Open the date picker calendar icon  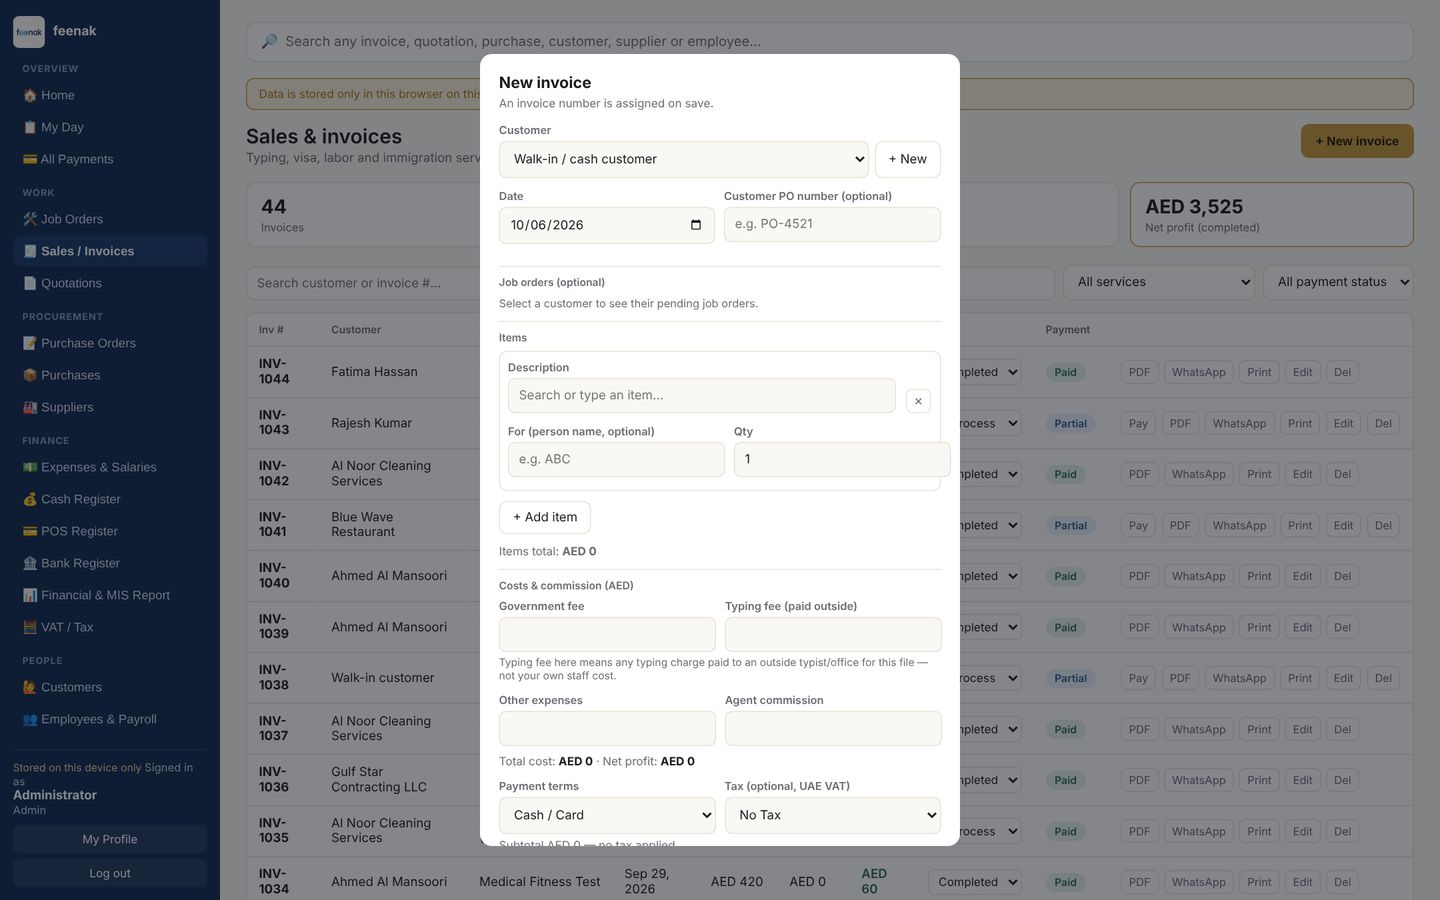click(x=696, y=225)
